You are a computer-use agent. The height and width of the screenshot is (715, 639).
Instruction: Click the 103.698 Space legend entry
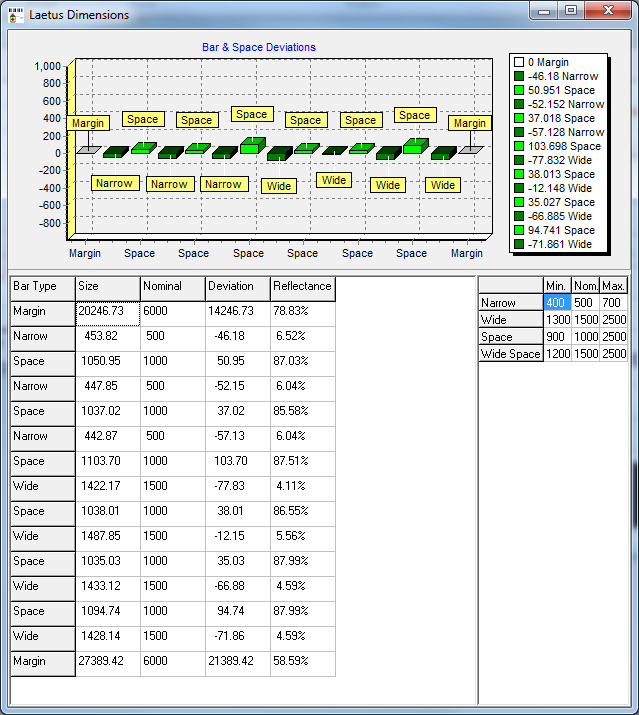click(564, 146)
